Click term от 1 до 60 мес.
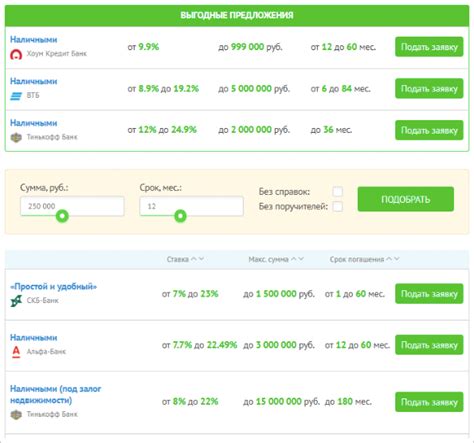 click(355, 294)
